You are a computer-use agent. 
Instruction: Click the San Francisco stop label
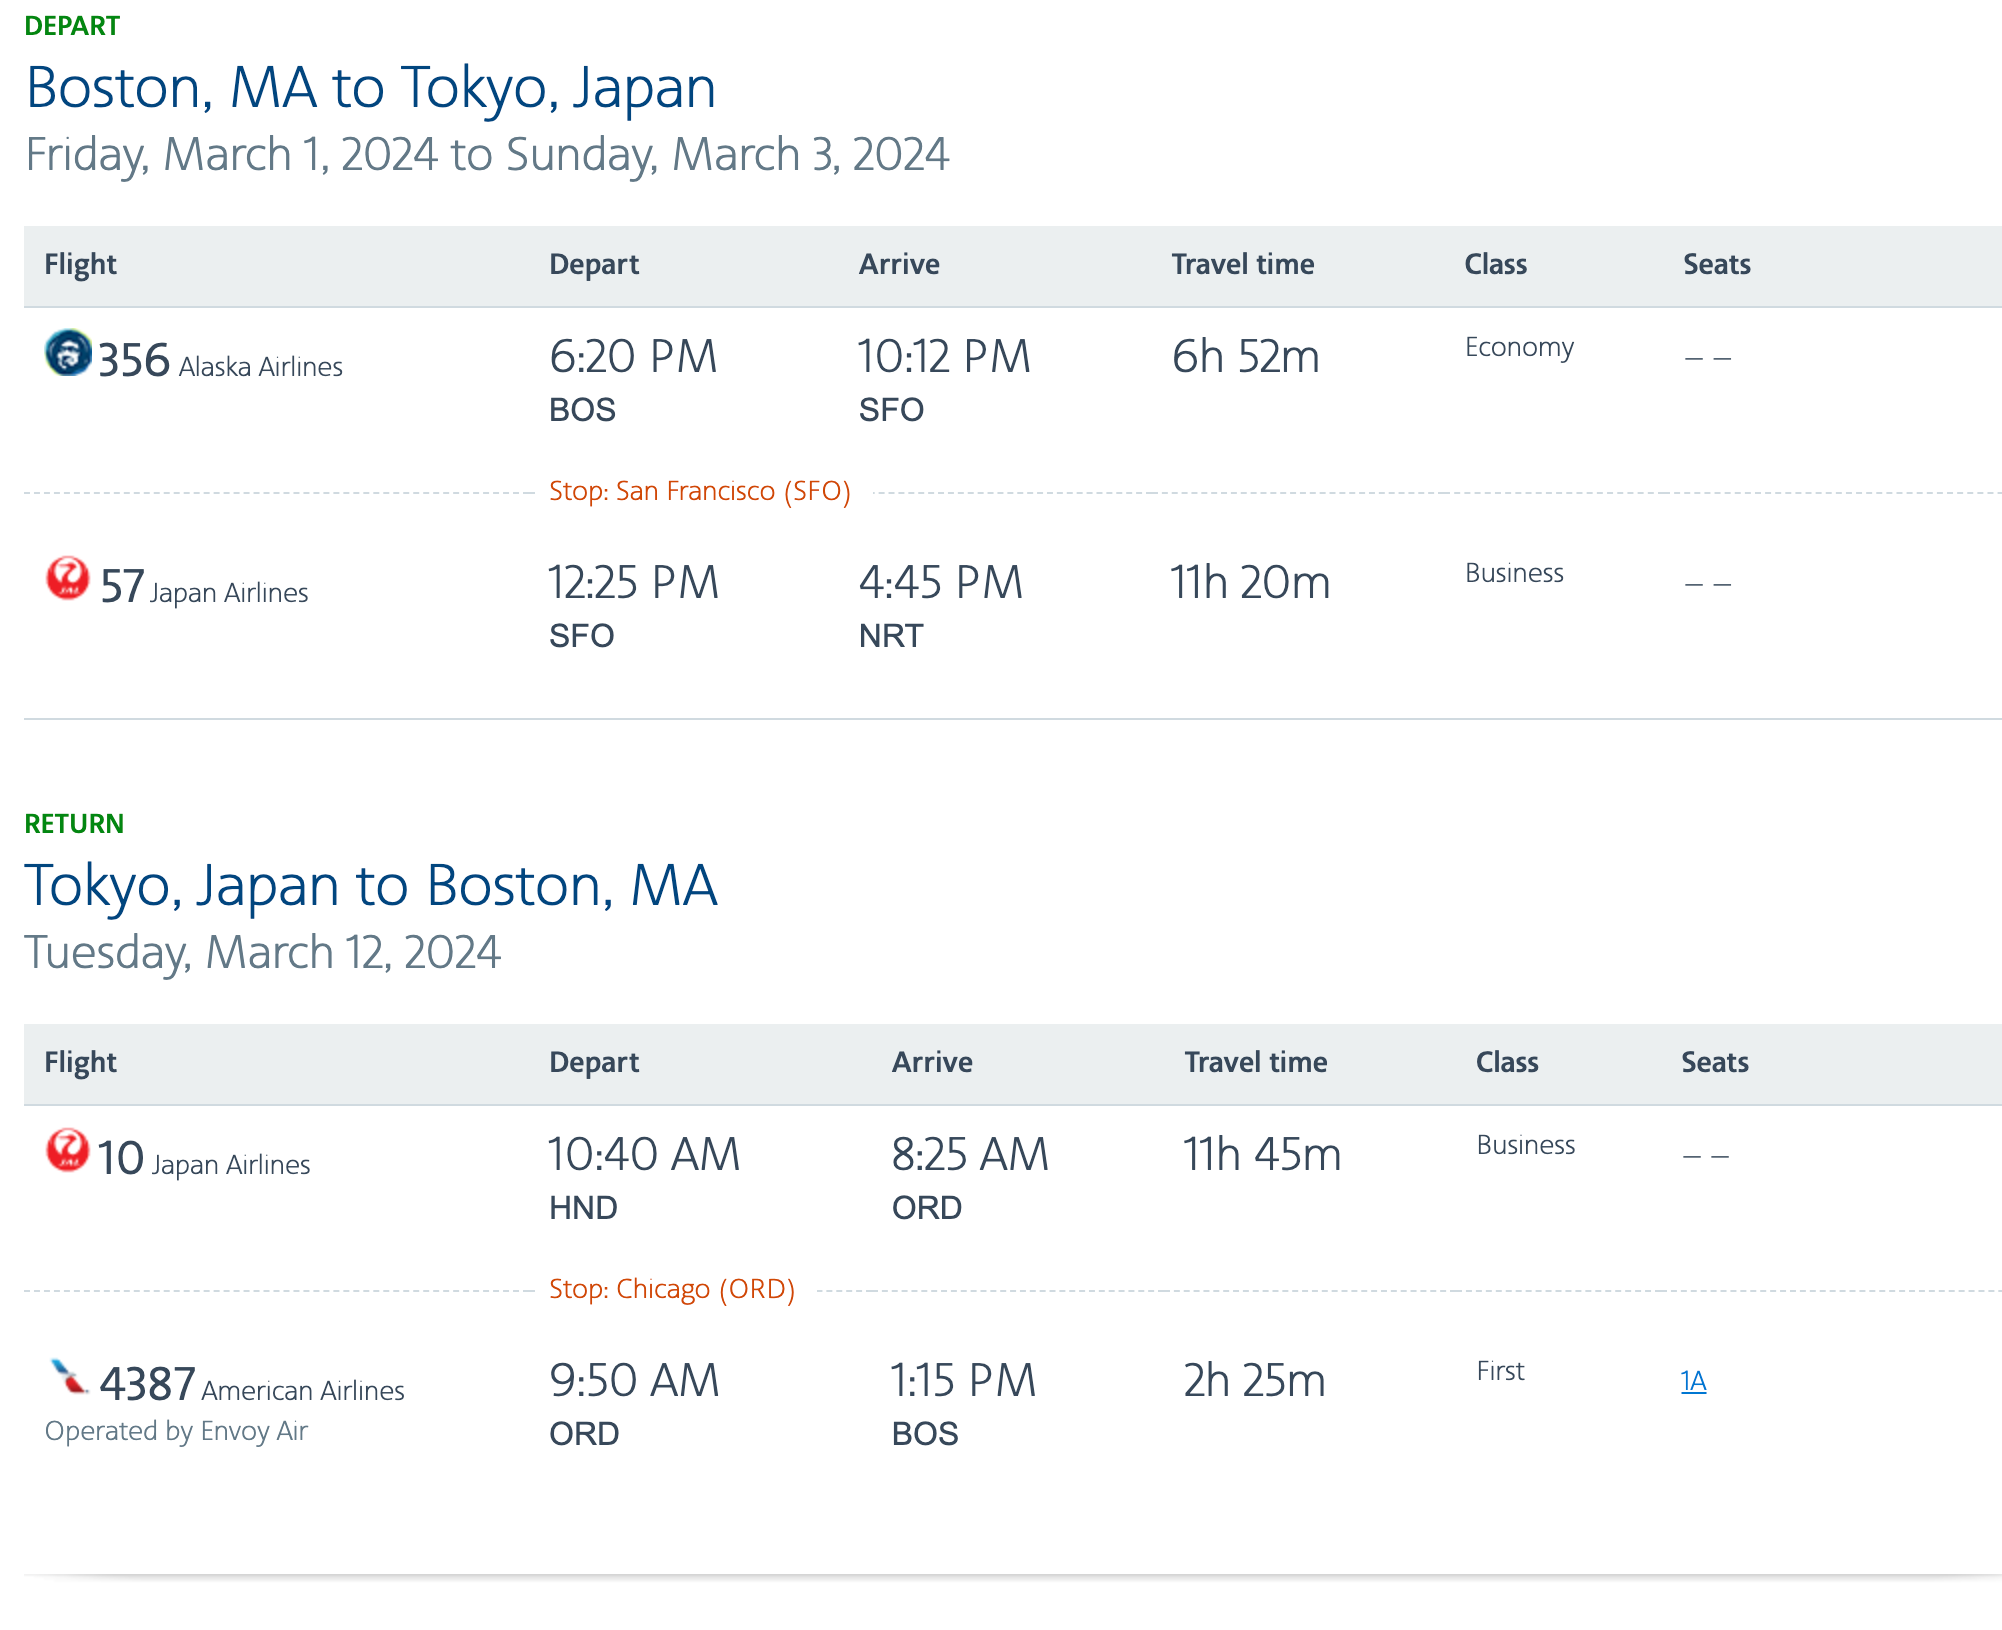(x=699, y=491)
